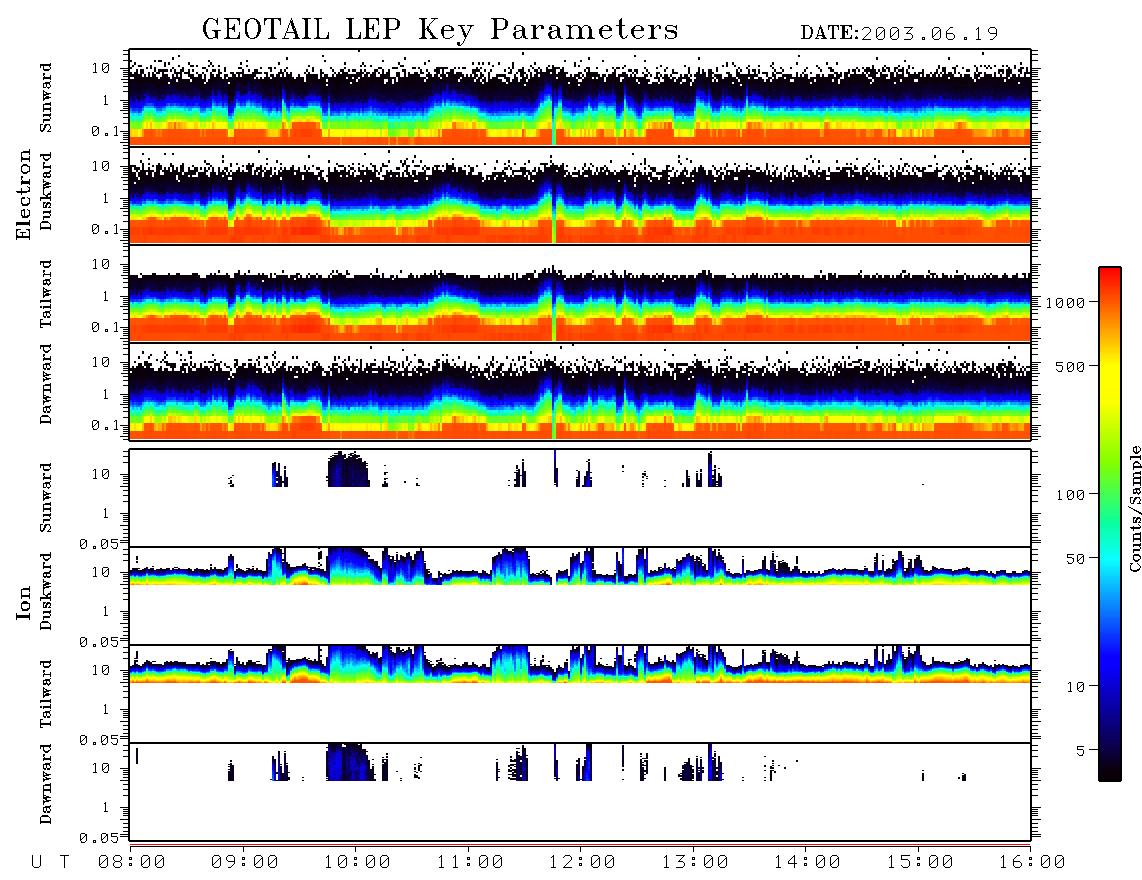The width and height of the screenshot is (1142, 880).
Task: Click the 0.05 tick of Ion Sunward axis
Action: (100, 544)
